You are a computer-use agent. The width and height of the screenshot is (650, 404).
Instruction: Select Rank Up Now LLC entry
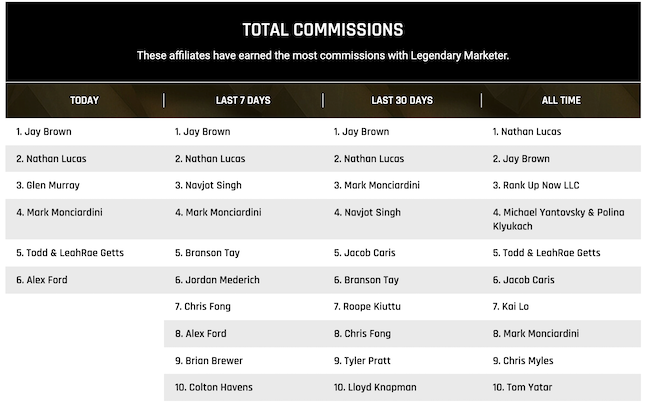[x=536, y=185]
